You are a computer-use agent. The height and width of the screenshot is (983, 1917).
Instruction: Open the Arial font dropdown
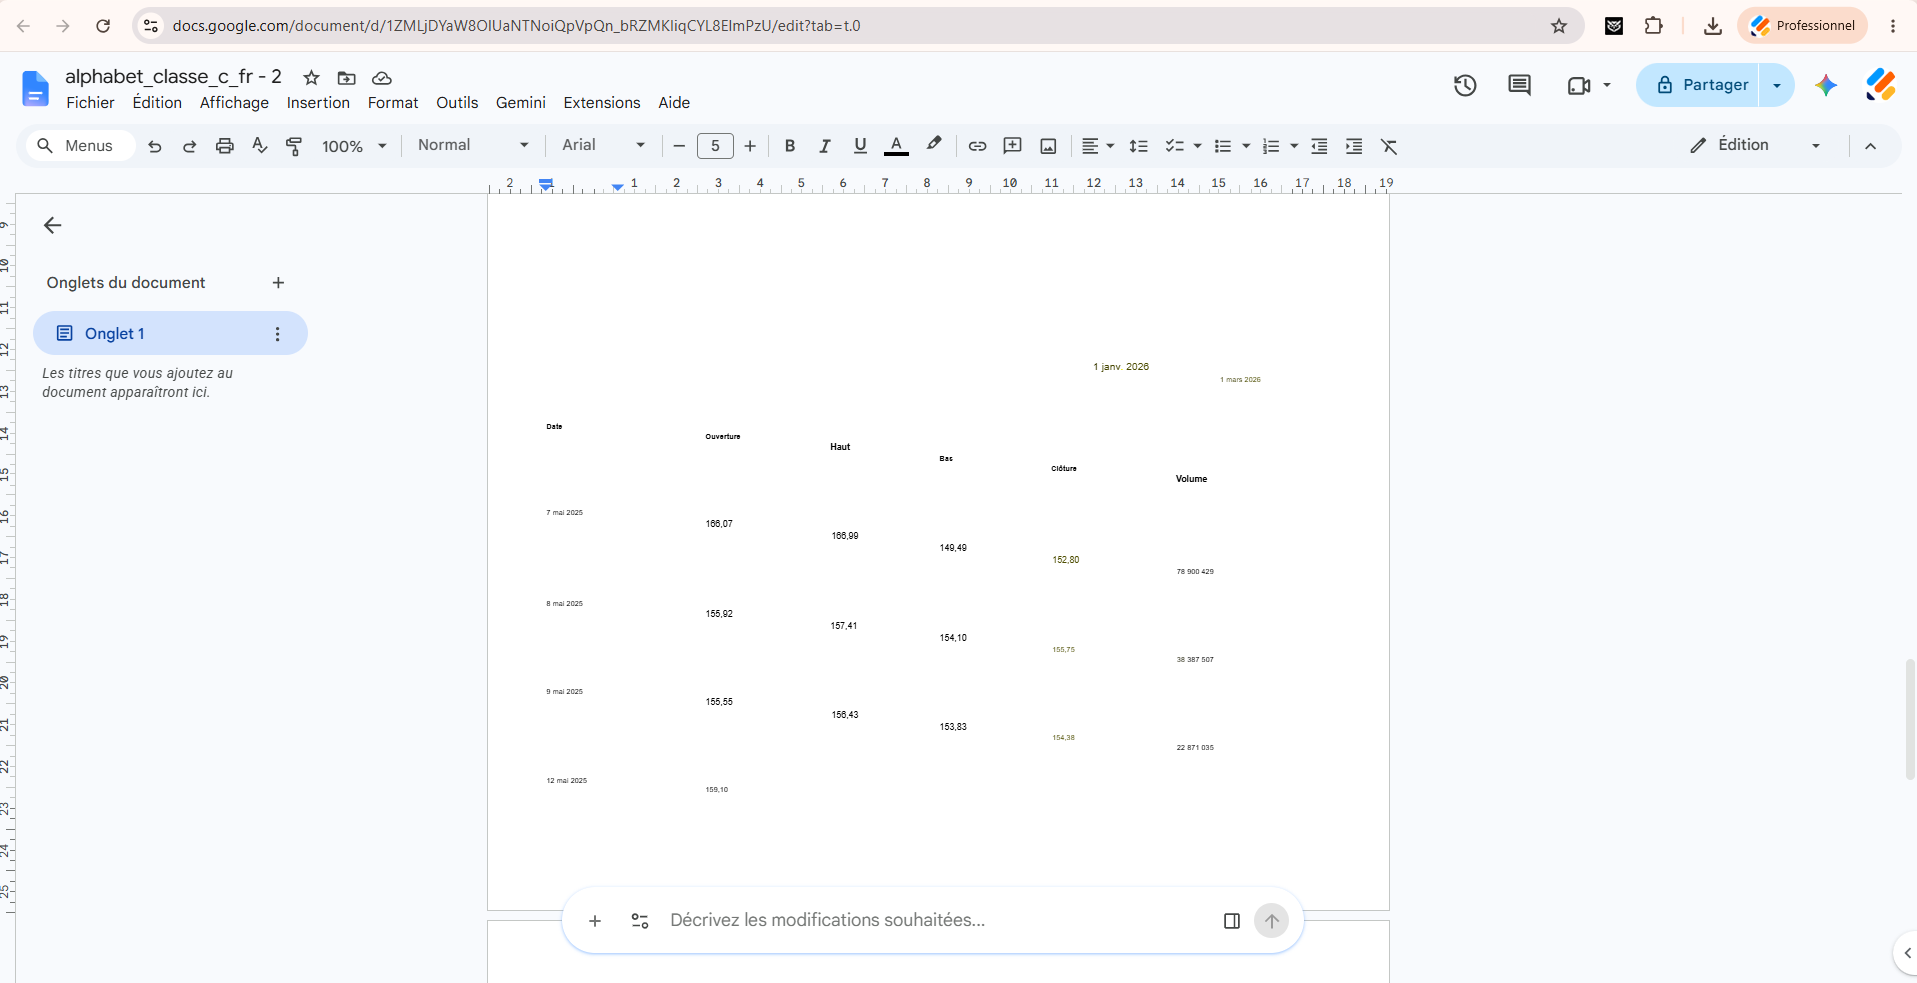tap(603, 145)
